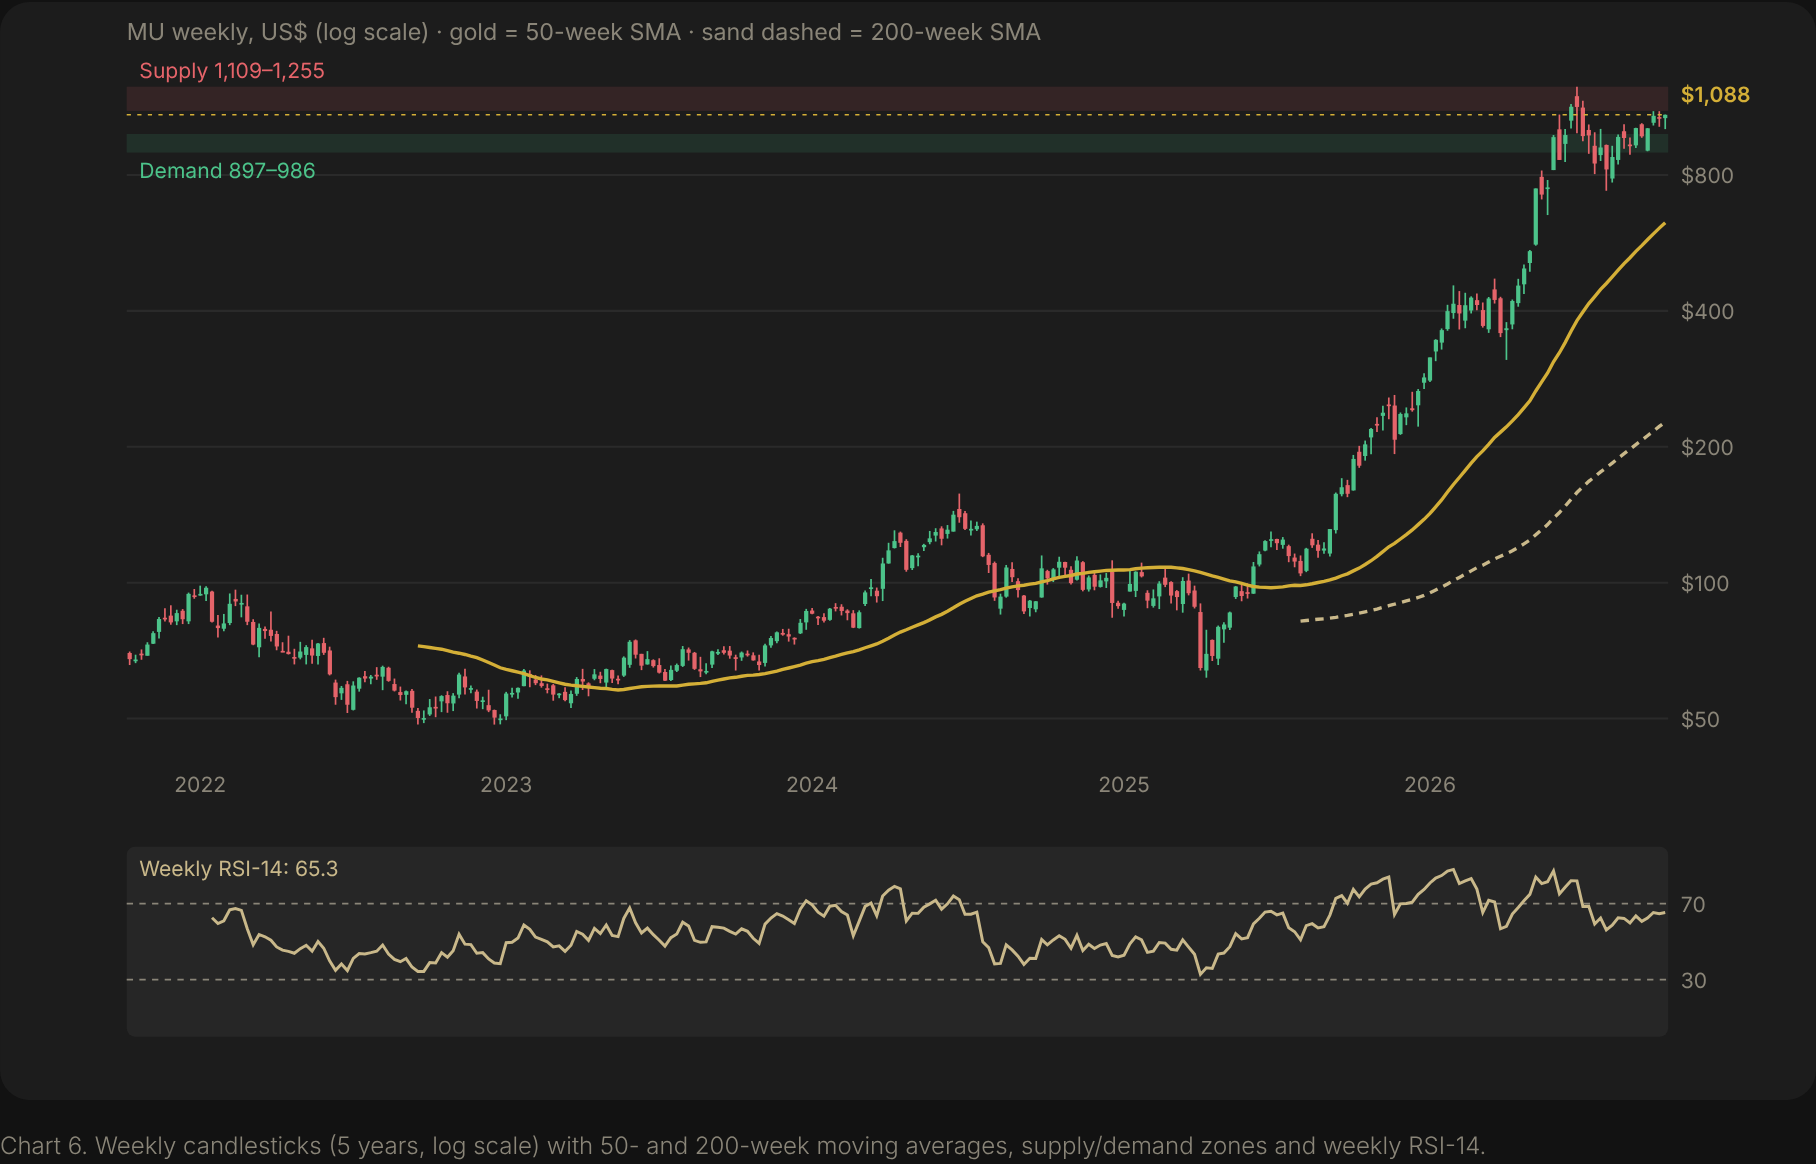
Task: Click the '$200' price axis label
Action: (1707, 448)
